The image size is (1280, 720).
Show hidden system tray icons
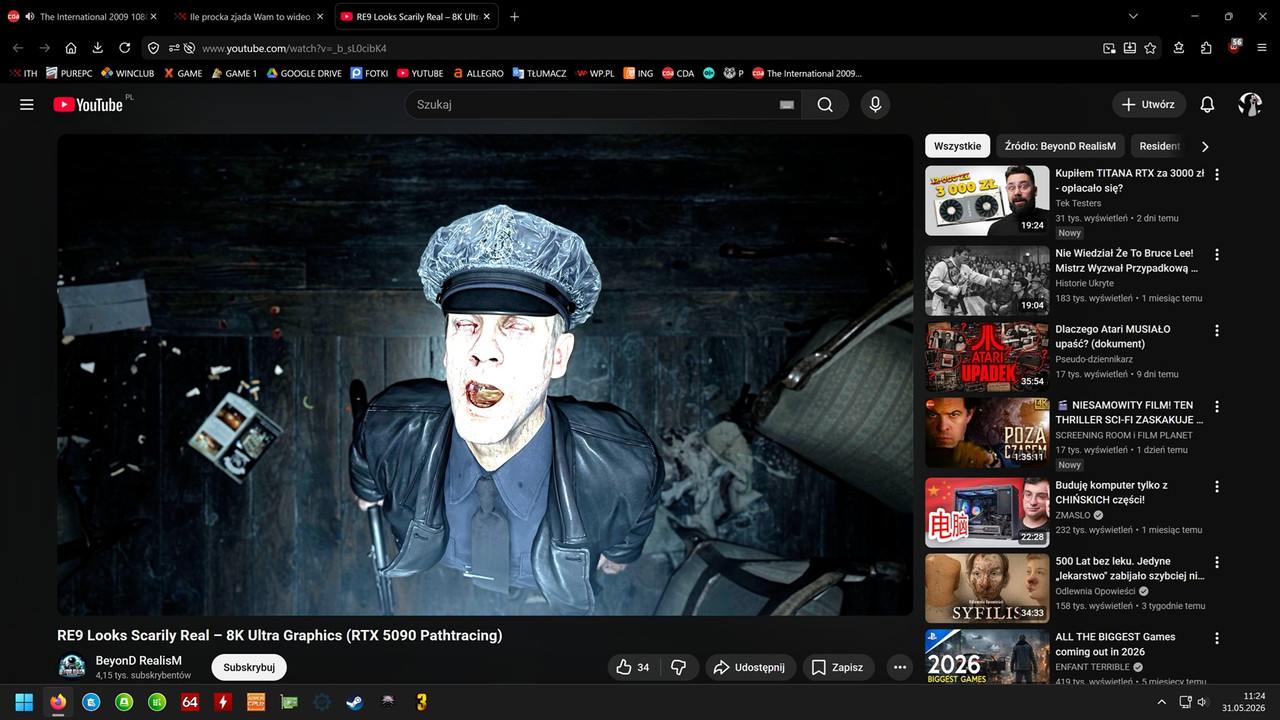[x=1161, y=702]
